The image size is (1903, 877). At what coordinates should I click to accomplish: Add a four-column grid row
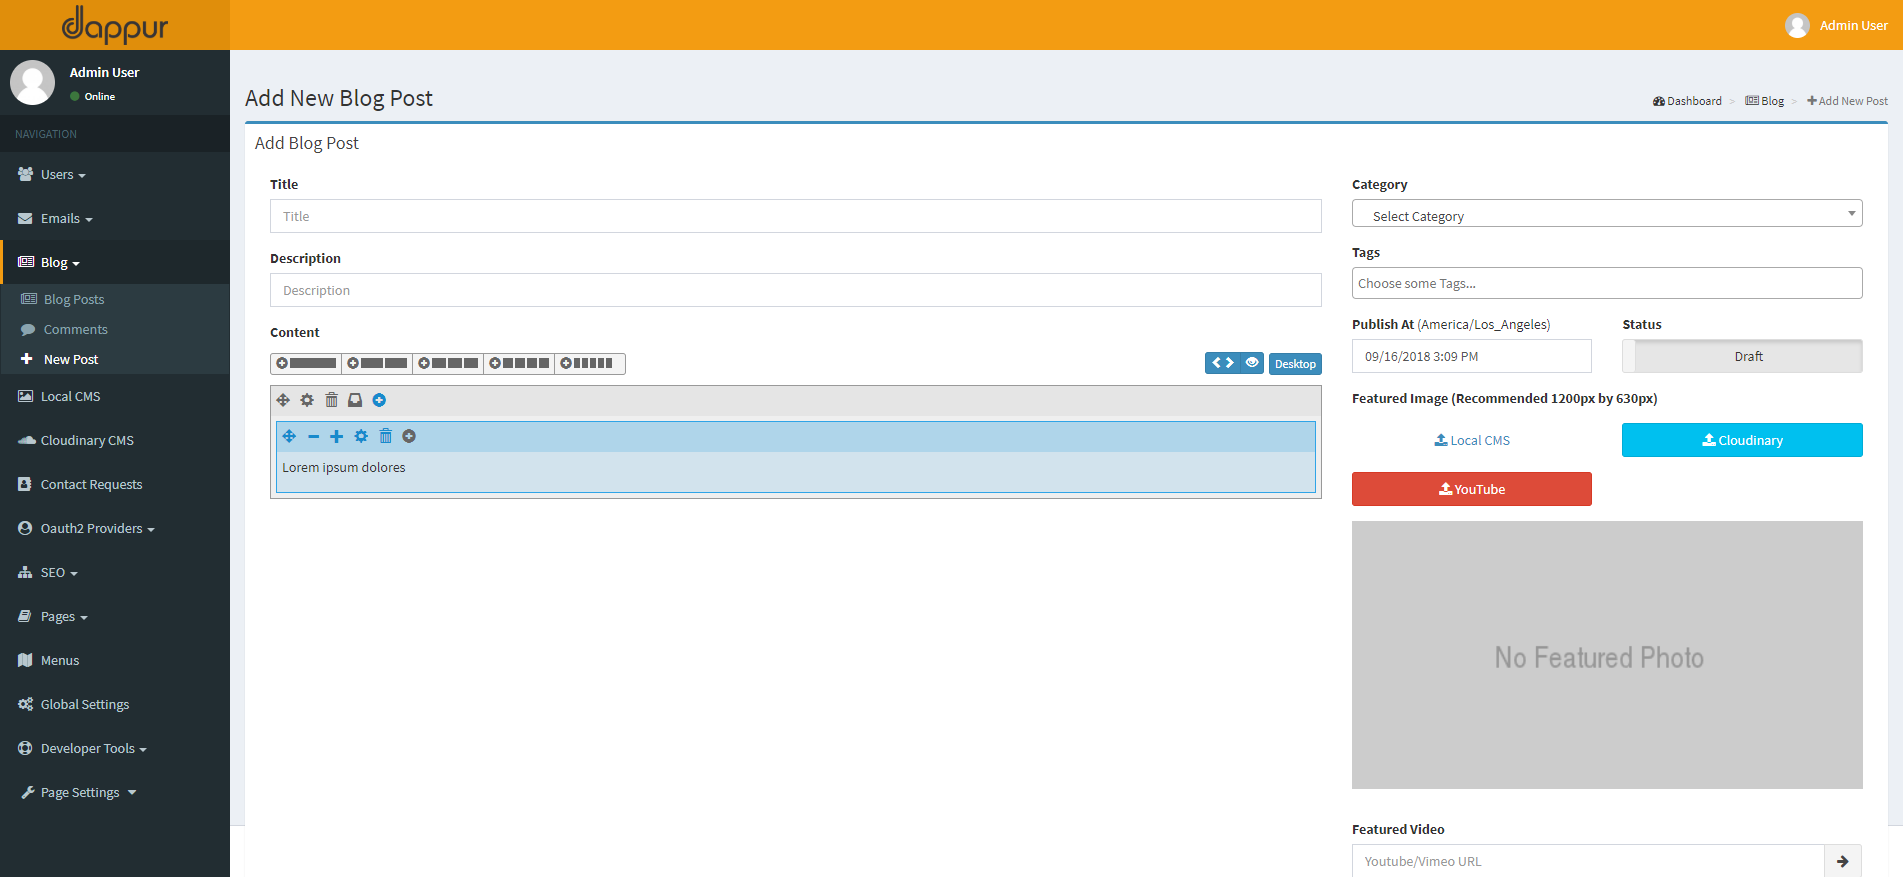click(x=519, y=363)
